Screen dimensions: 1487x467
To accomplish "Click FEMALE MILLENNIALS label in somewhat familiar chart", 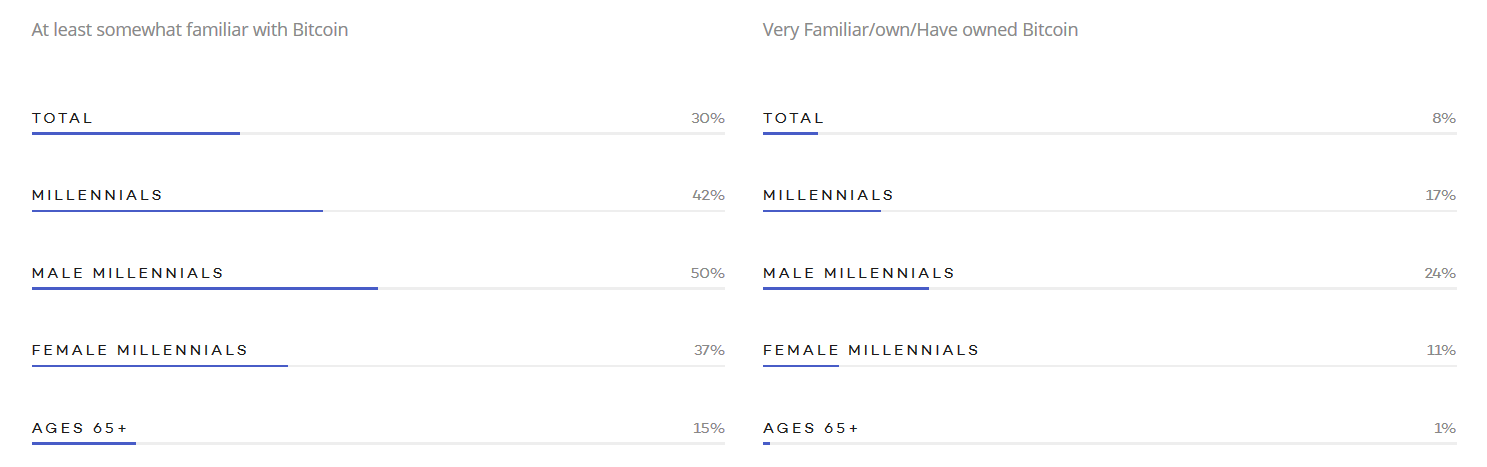I will [140, 350].
